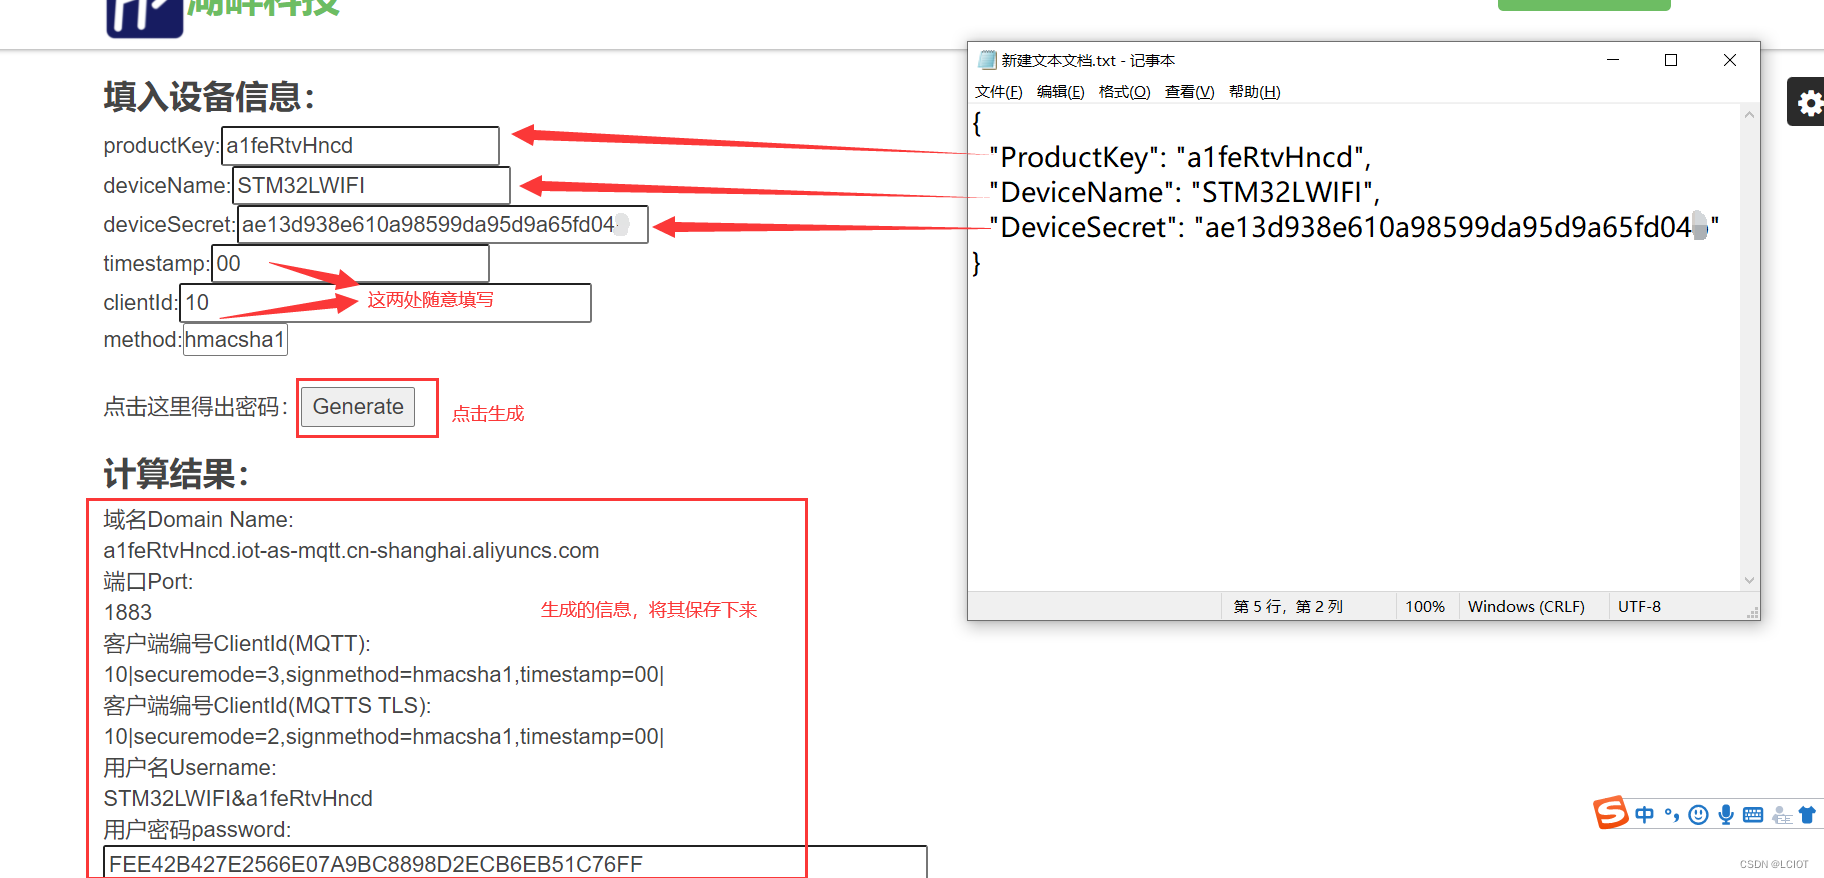
Task: Click the 第 5 行, 第 2 列 status entry
Action: pos(1288,607)
